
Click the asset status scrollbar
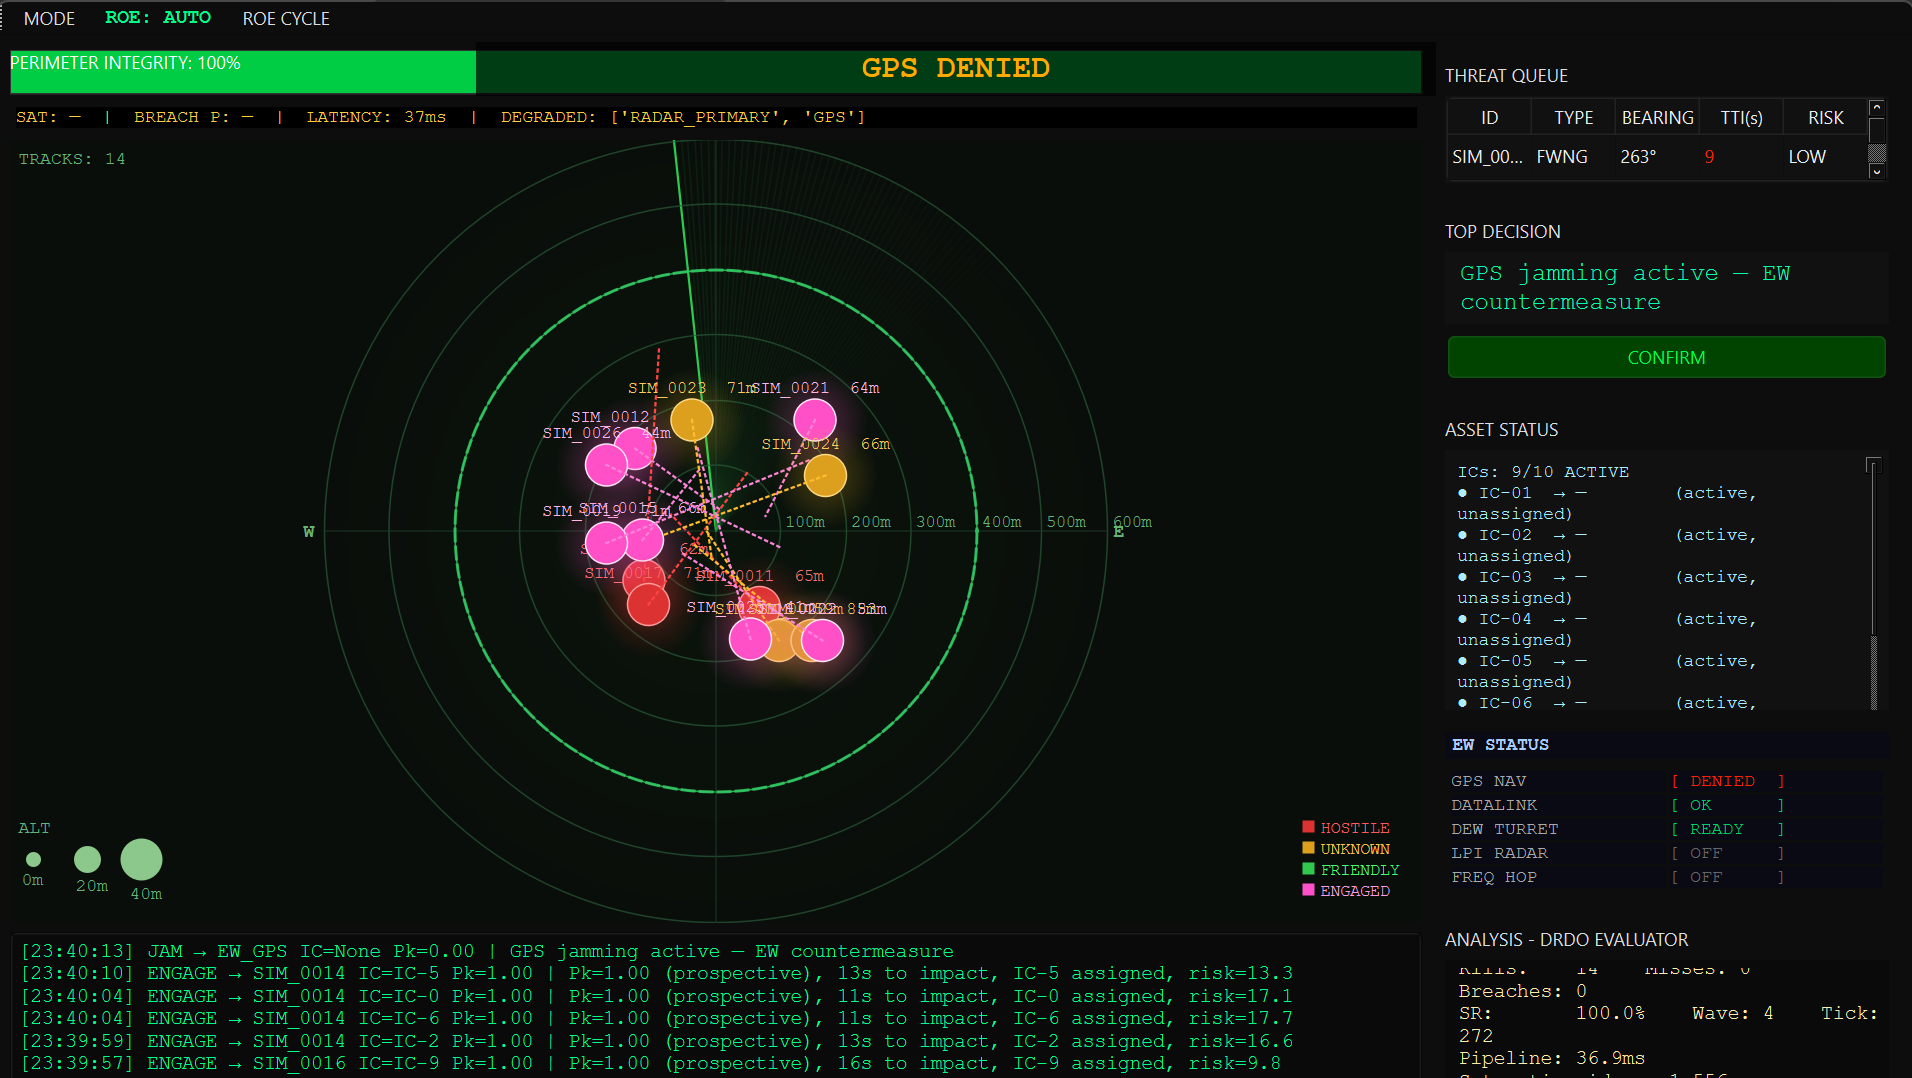pyautogui.click(x=1874, y=584)
